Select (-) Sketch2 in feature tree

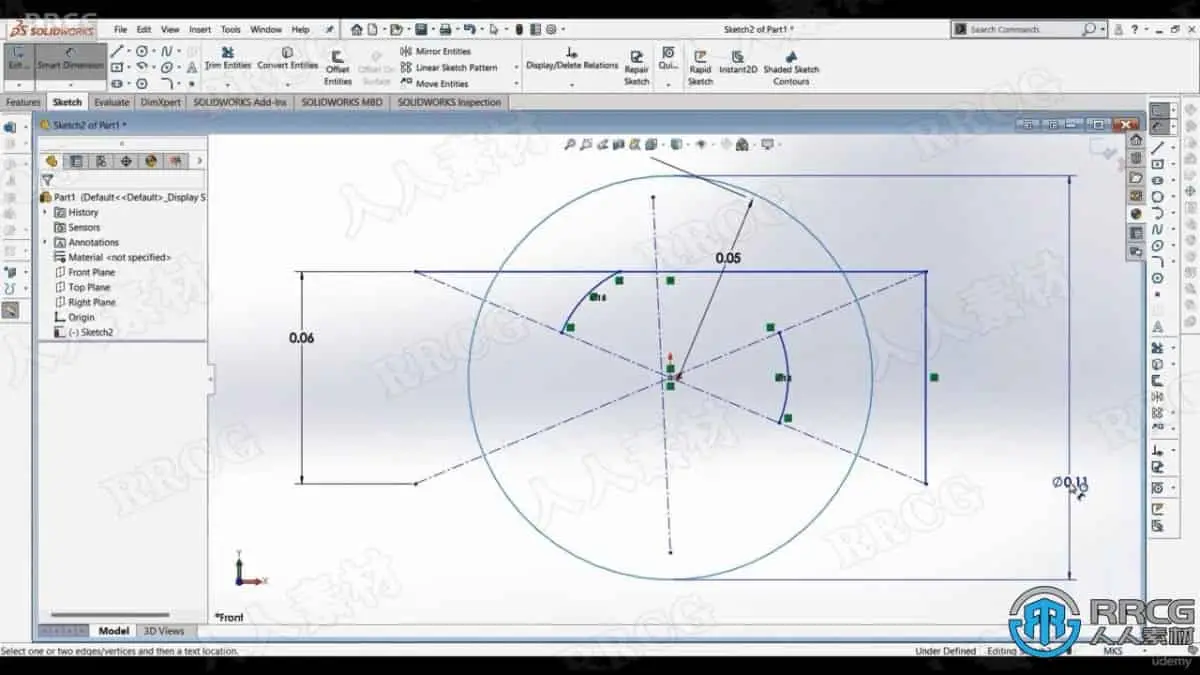(x=84, y=332)
